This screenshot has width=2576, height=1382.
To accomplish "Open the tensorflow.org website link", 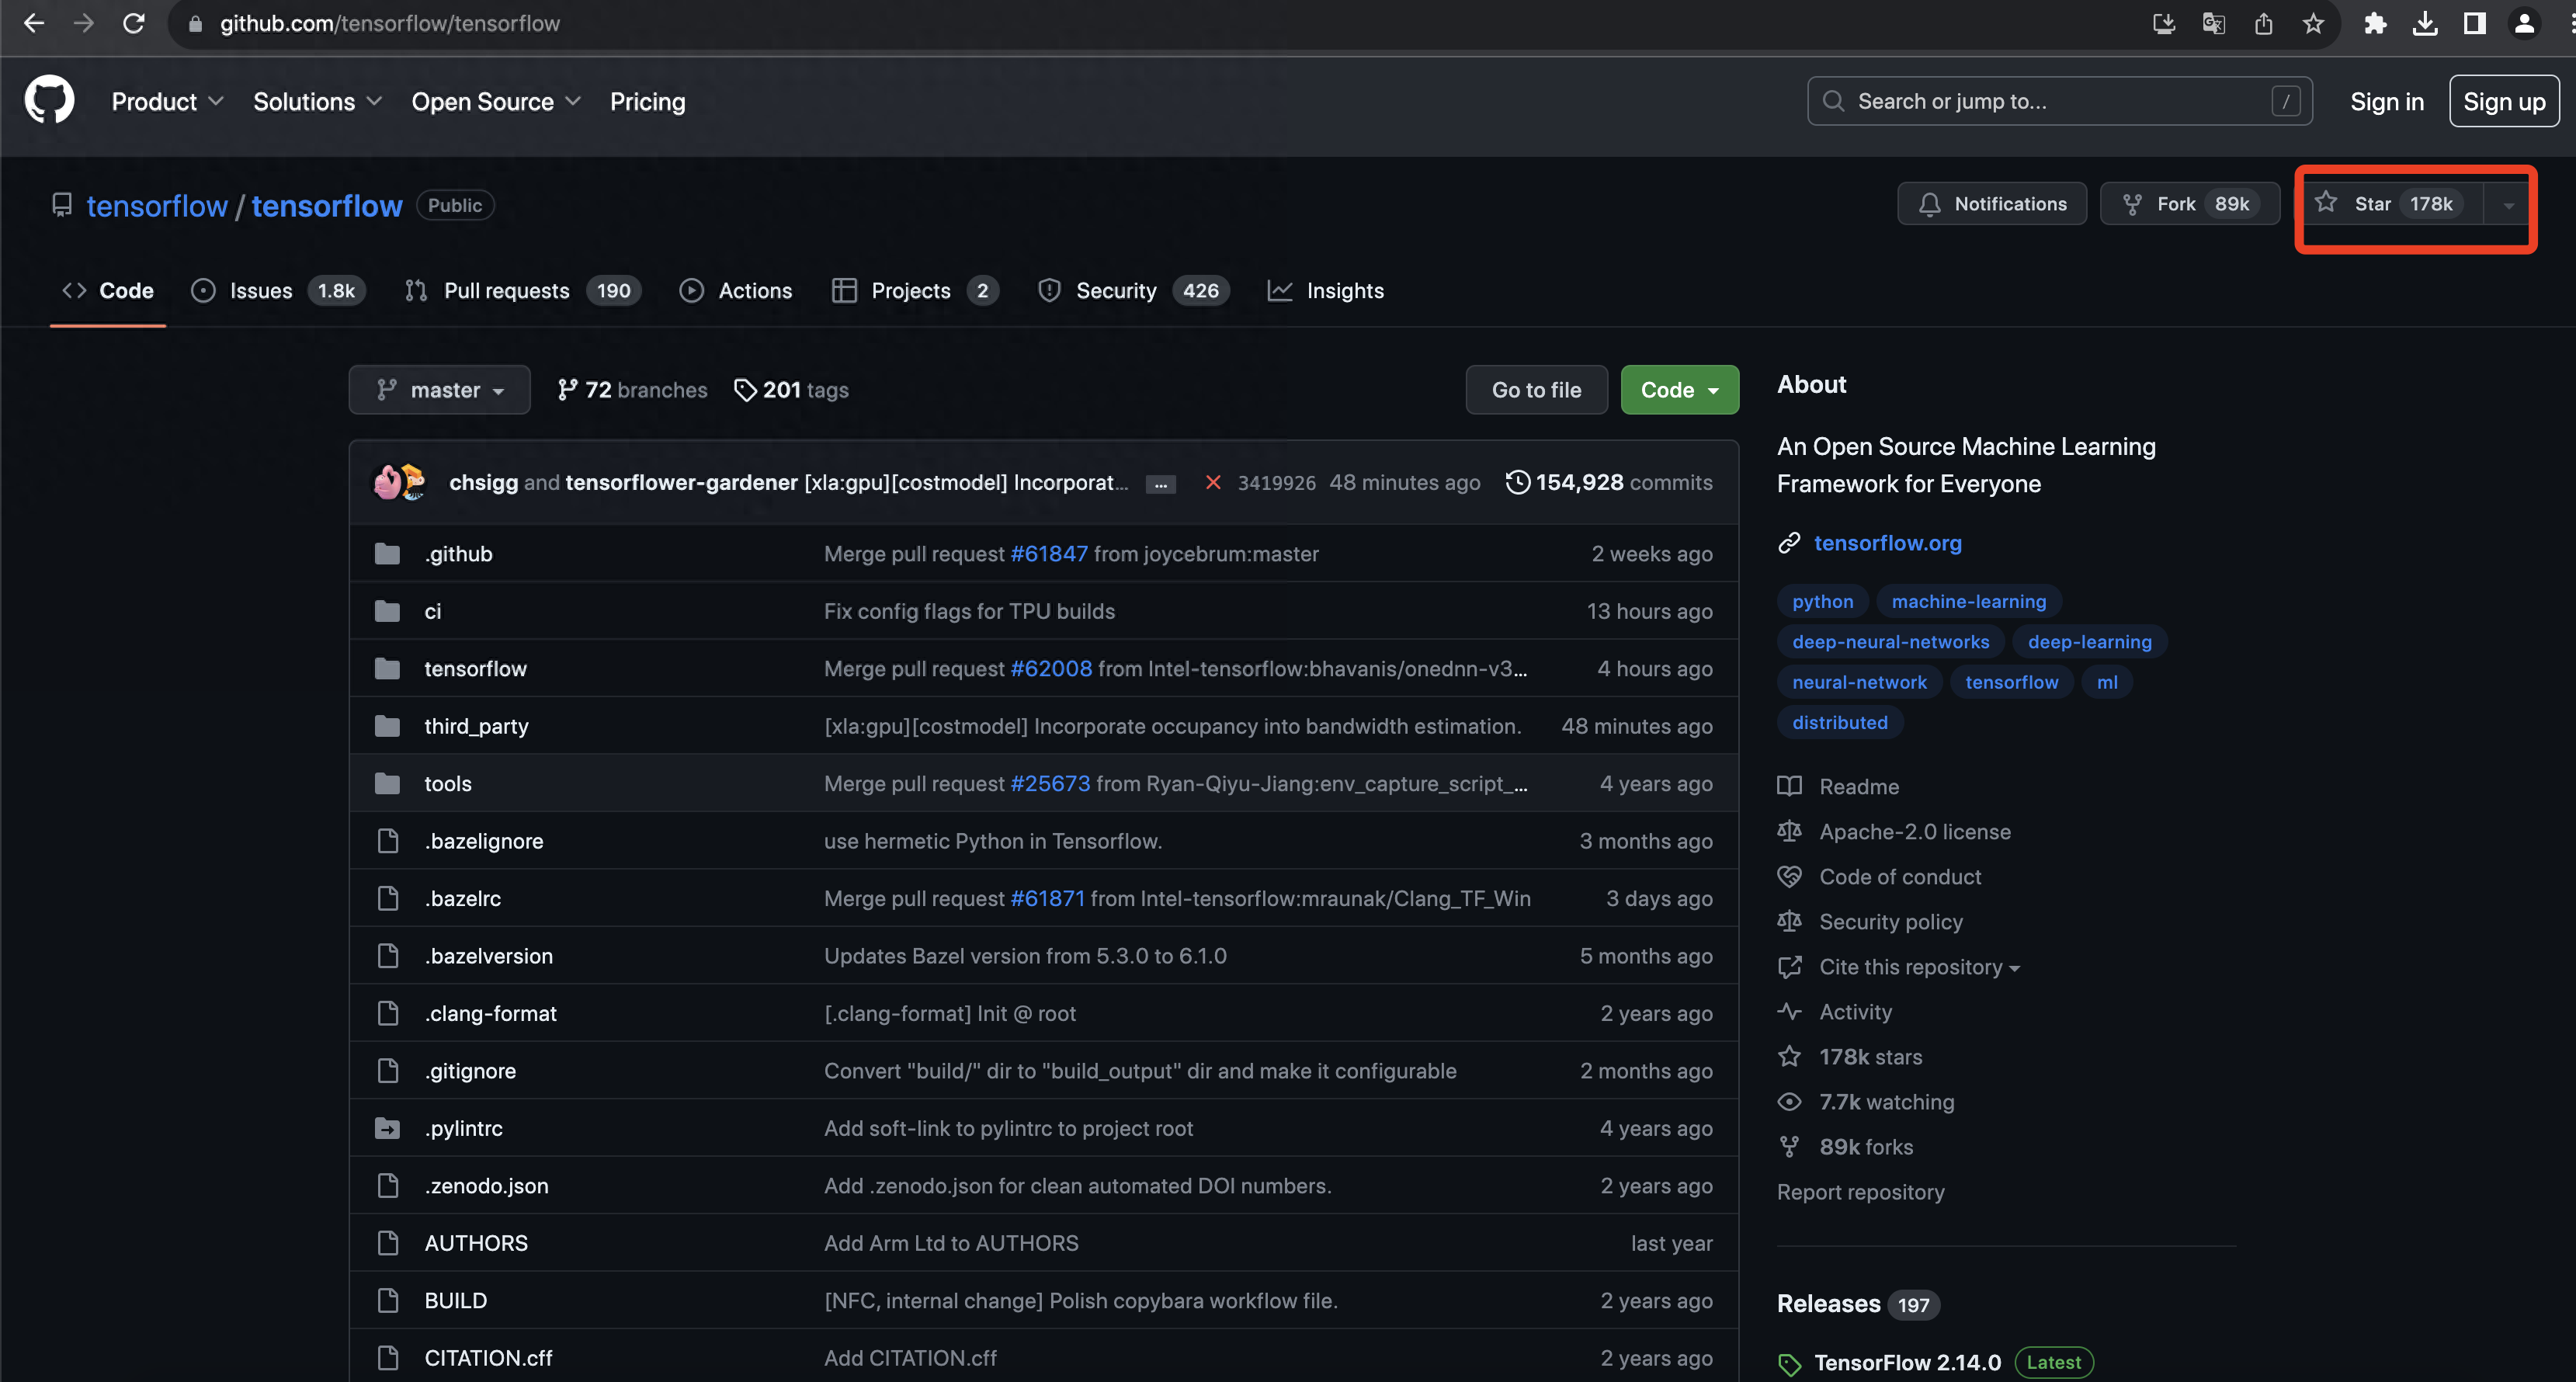I will tap(1887, 543).
